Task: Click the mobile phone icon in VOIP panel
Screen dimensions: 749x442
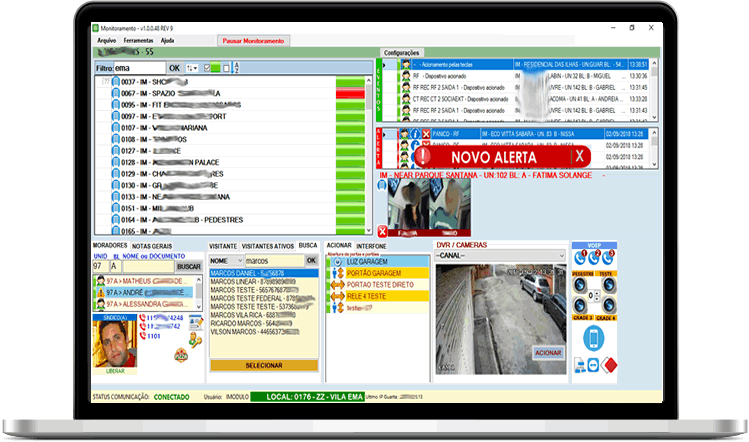Action: point(592,339)
